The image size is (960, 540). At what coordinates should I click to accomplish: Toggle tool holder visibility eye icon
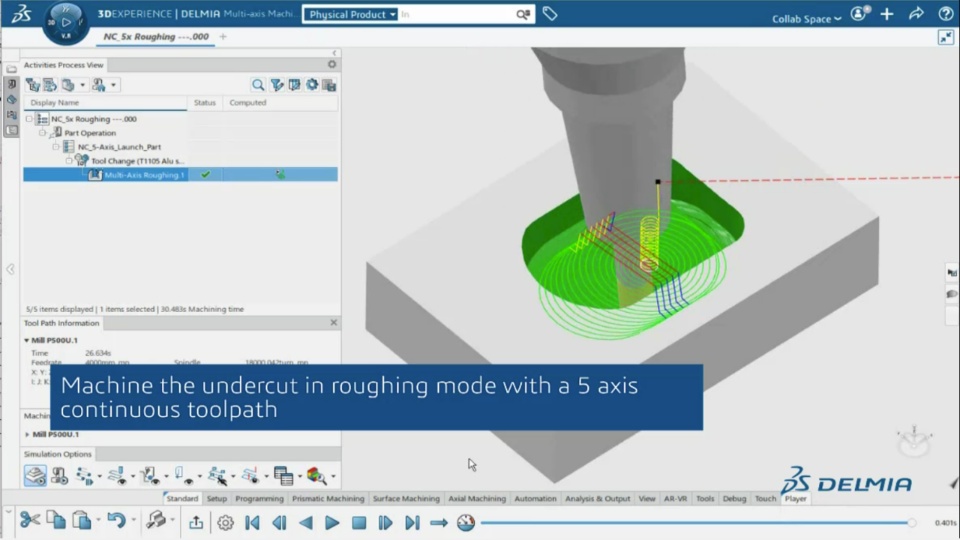151,476
